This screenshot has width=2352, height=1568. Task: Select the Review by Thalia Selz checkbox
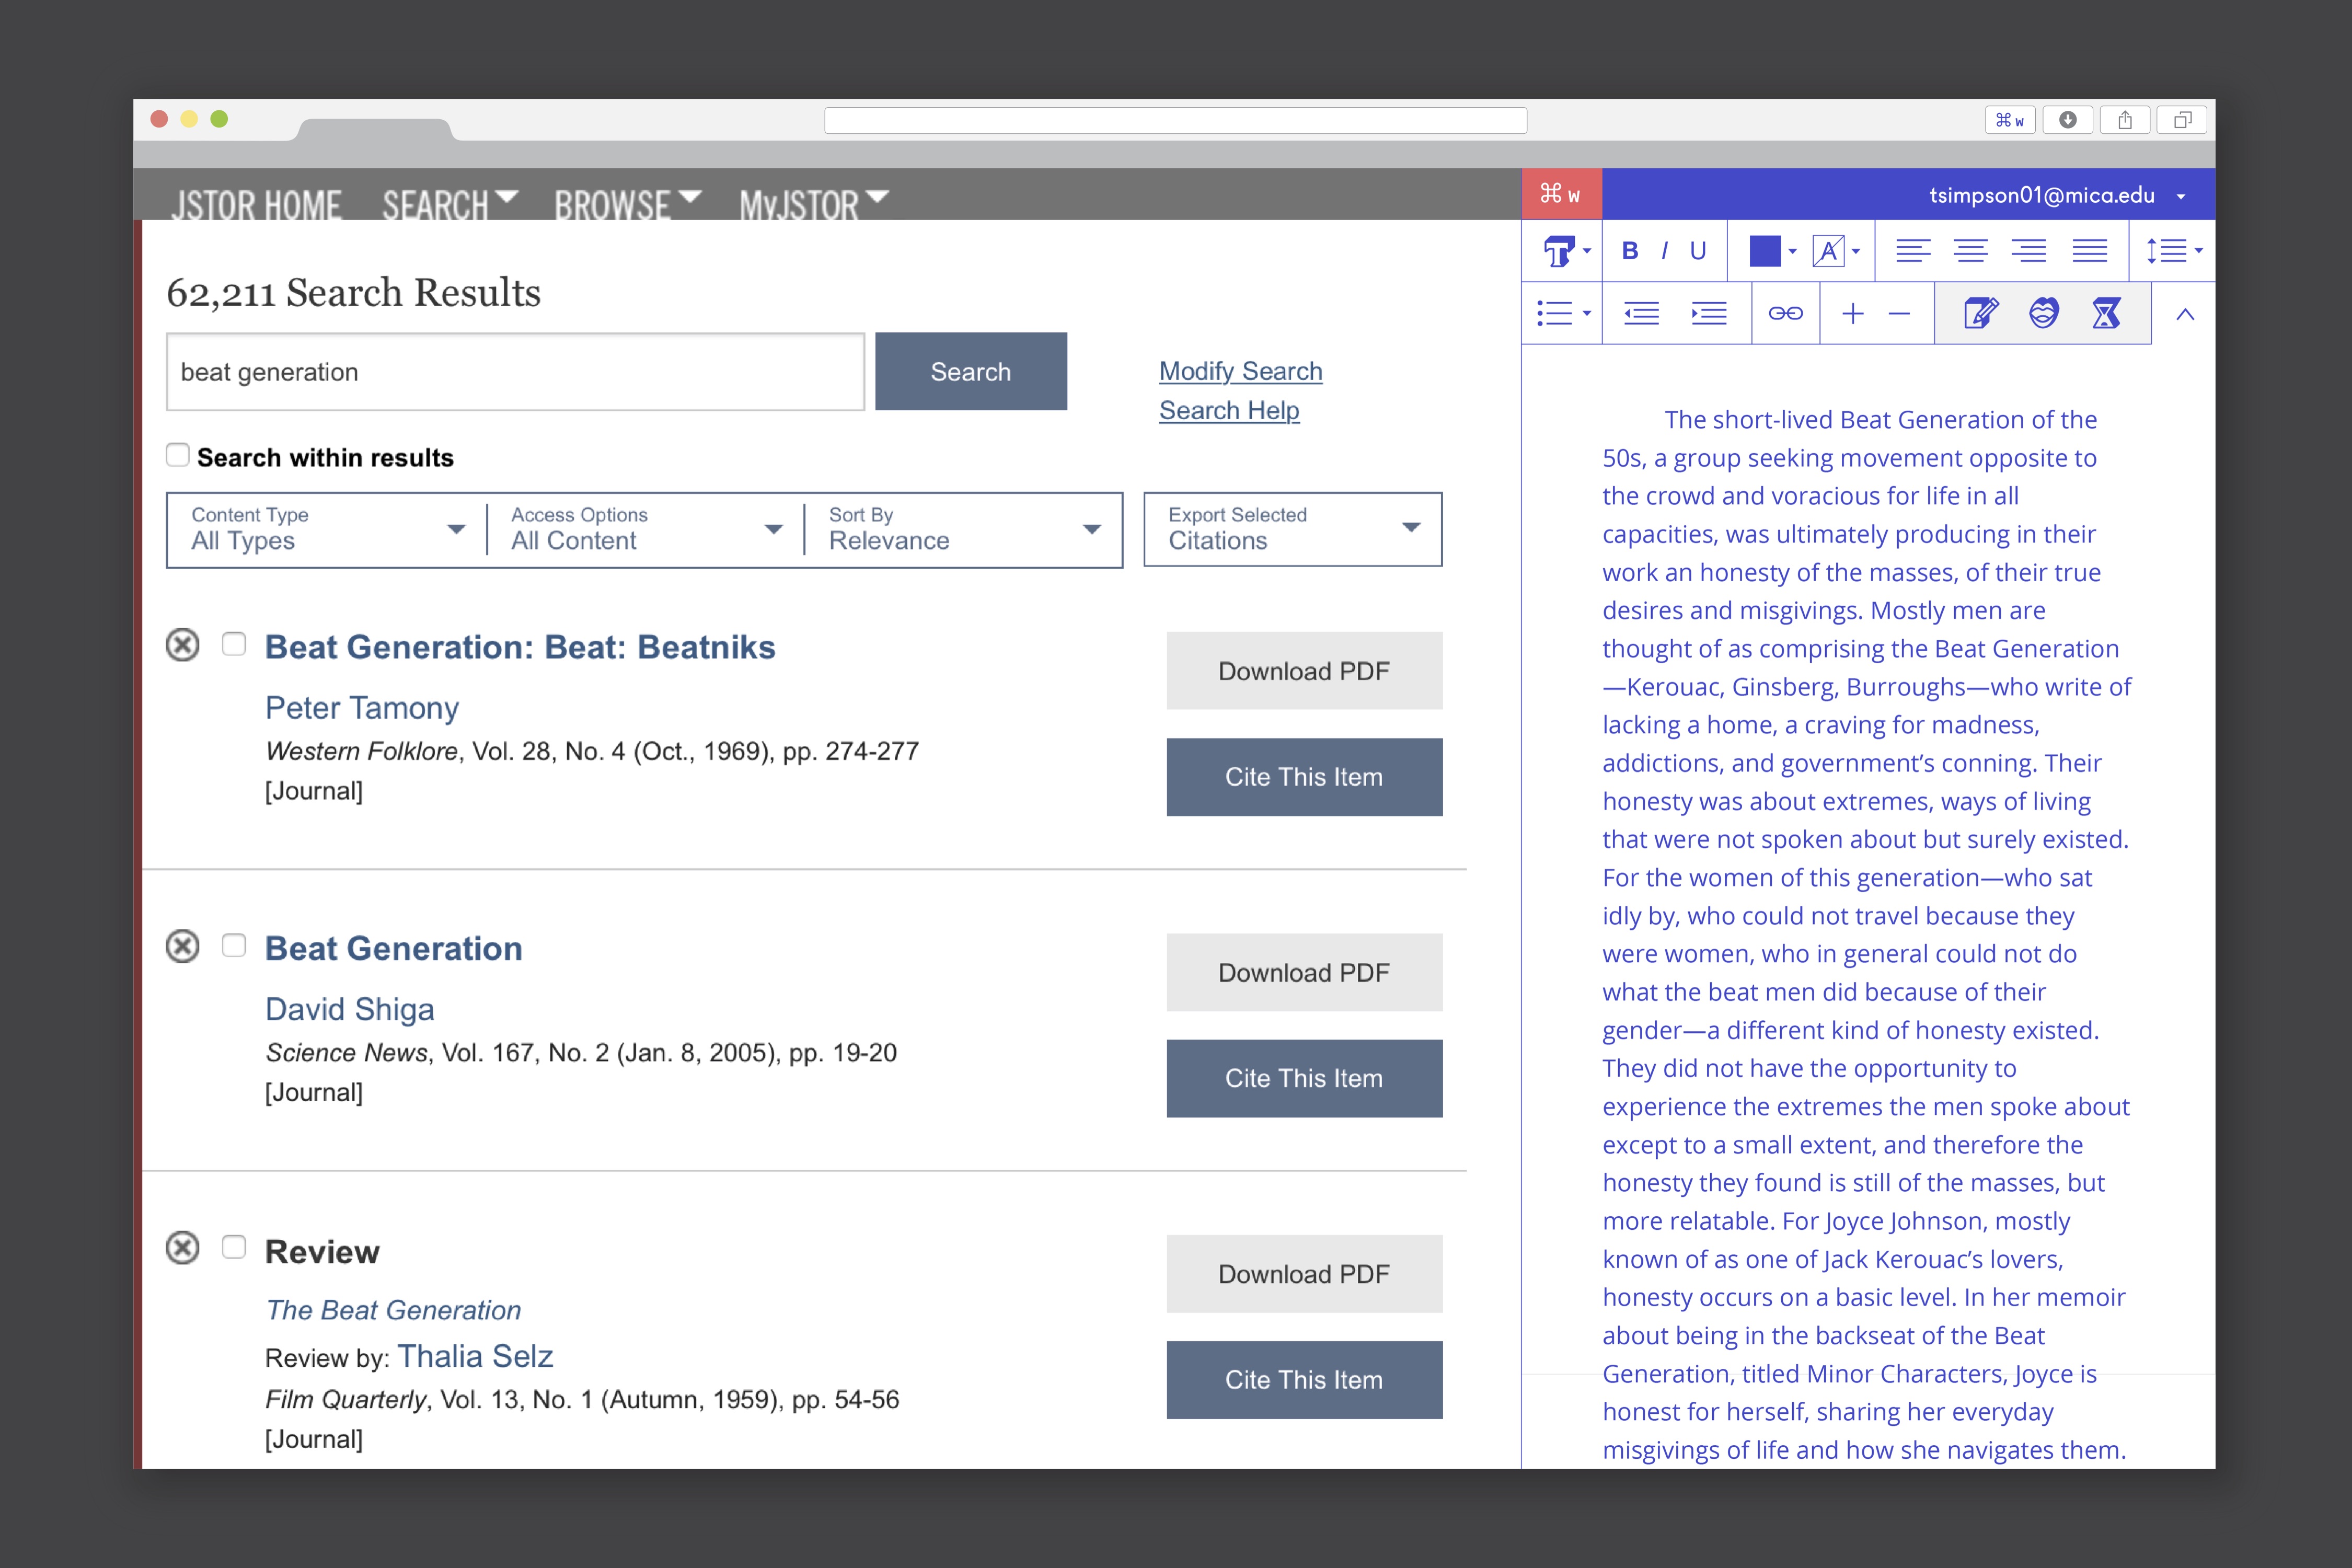[x=234, y=1247]
